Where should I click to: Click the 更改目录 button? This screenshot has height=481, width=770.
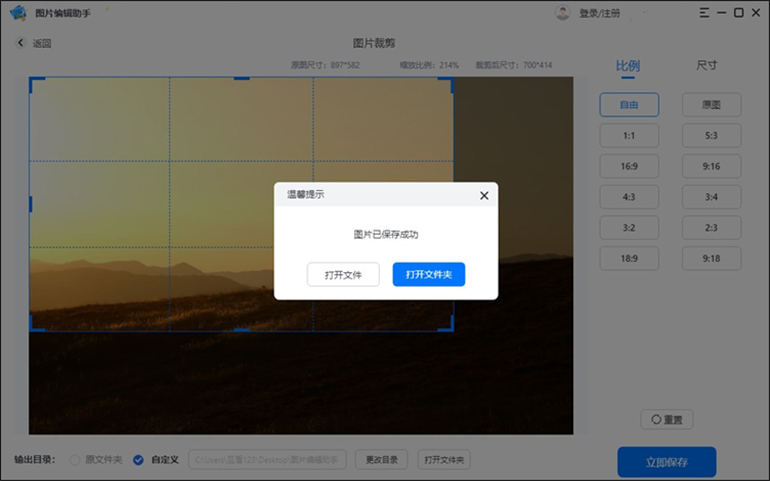(382, 460)
